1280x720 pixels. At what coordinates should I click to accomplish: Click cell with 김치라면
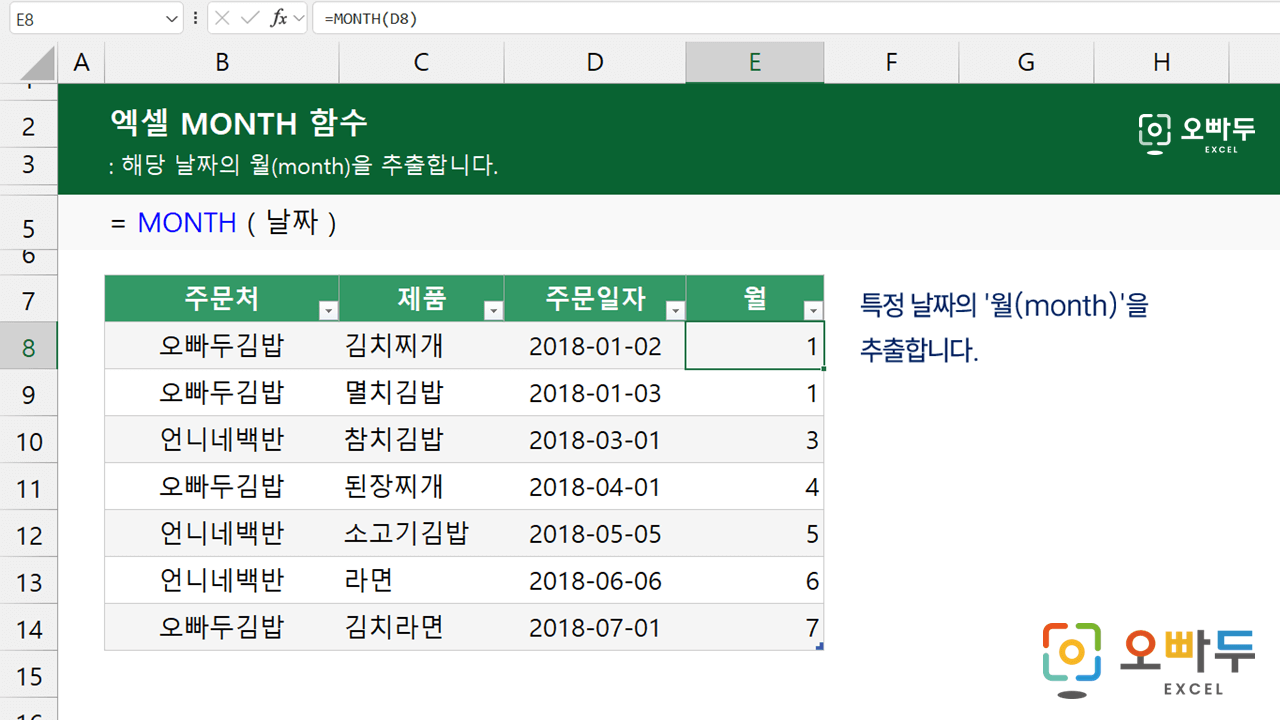tap(421, 628)
